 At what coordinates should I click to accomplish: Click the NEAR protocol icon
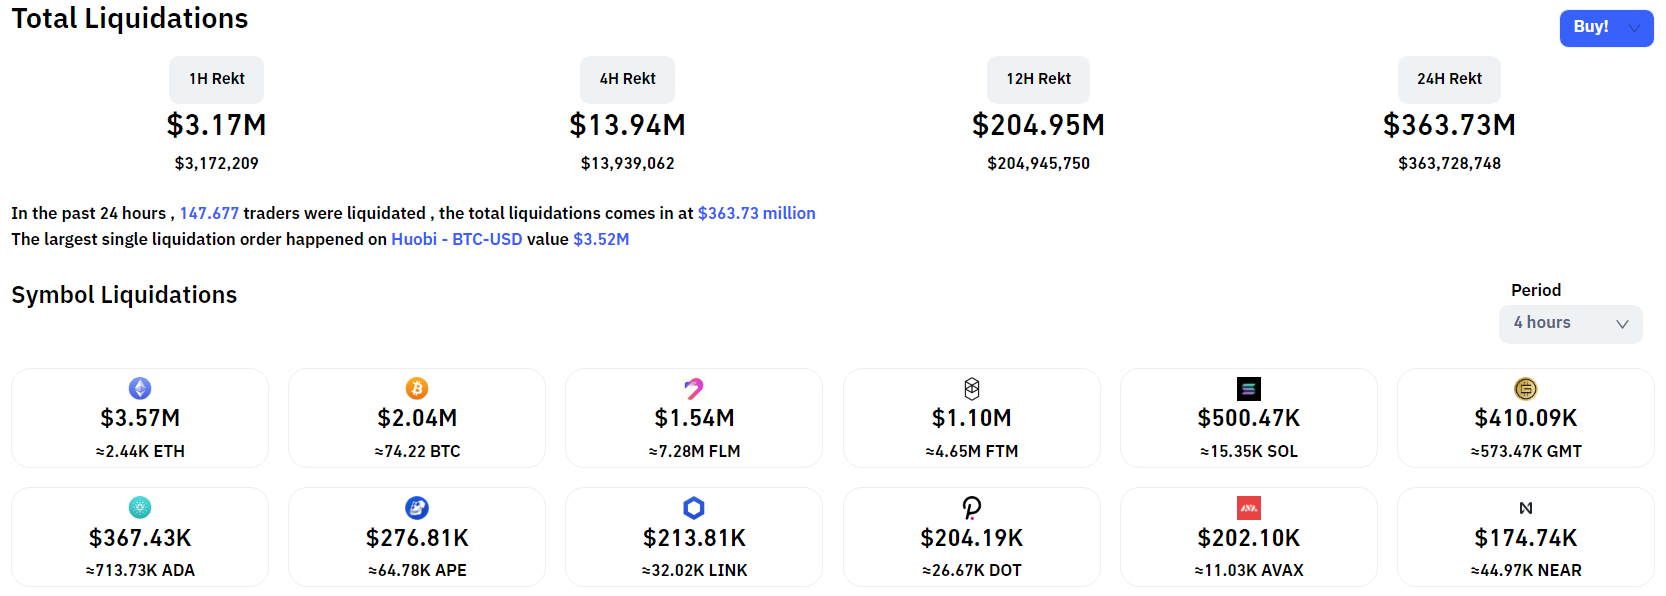1525,508
